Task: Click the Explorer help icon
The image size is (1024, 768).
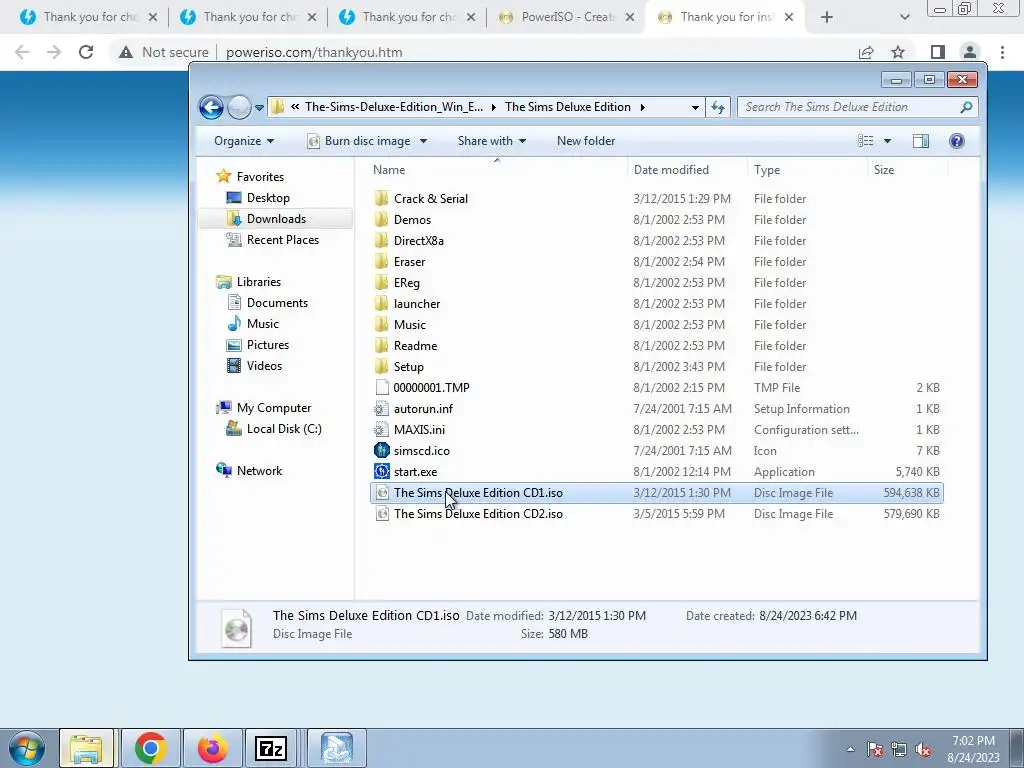Action: [x=957, y=141]
